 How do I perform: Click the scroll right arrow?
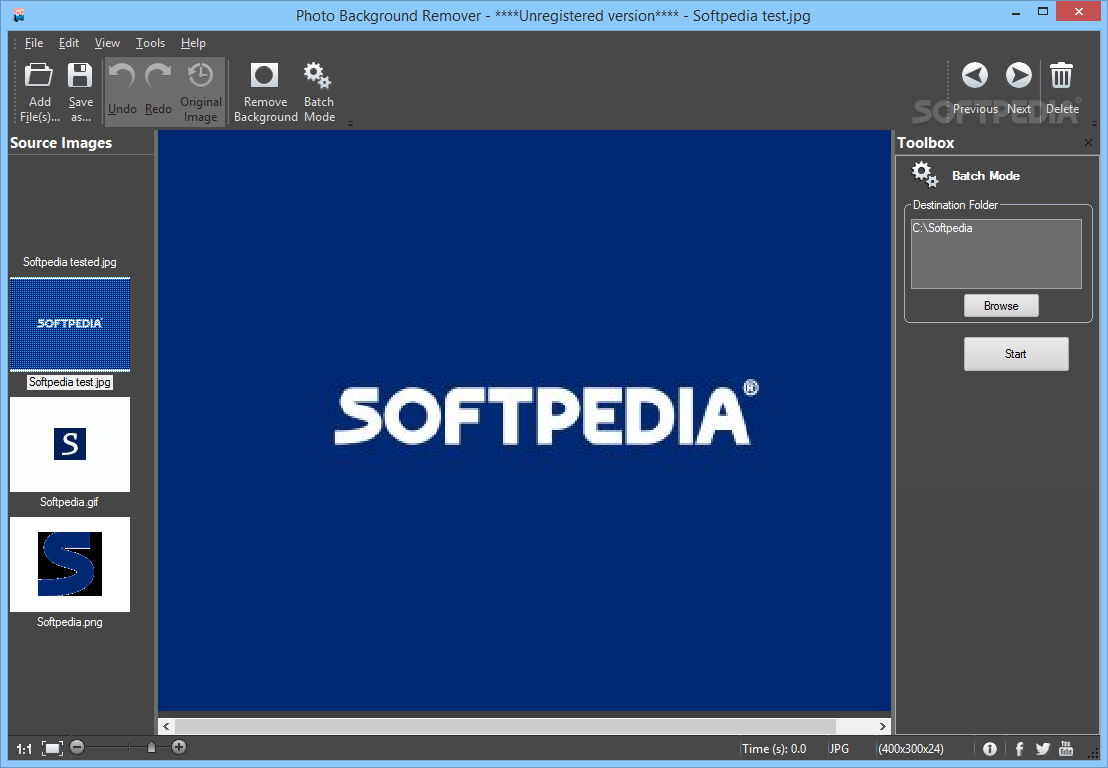(x=883, y=726)
